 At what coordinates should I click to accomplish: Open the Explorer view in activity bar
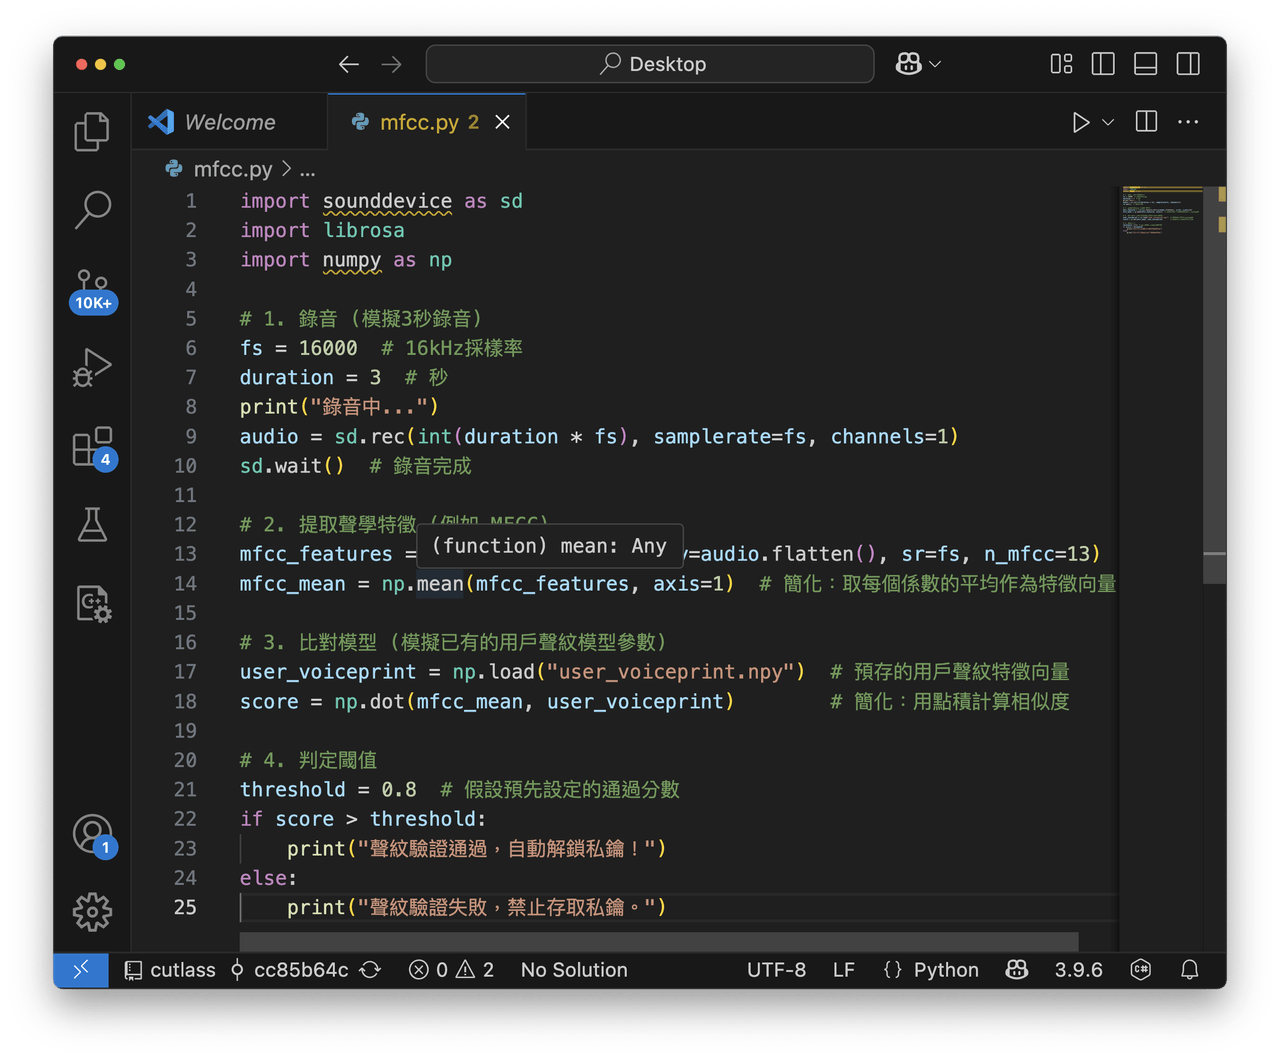(x=92, y=131)
